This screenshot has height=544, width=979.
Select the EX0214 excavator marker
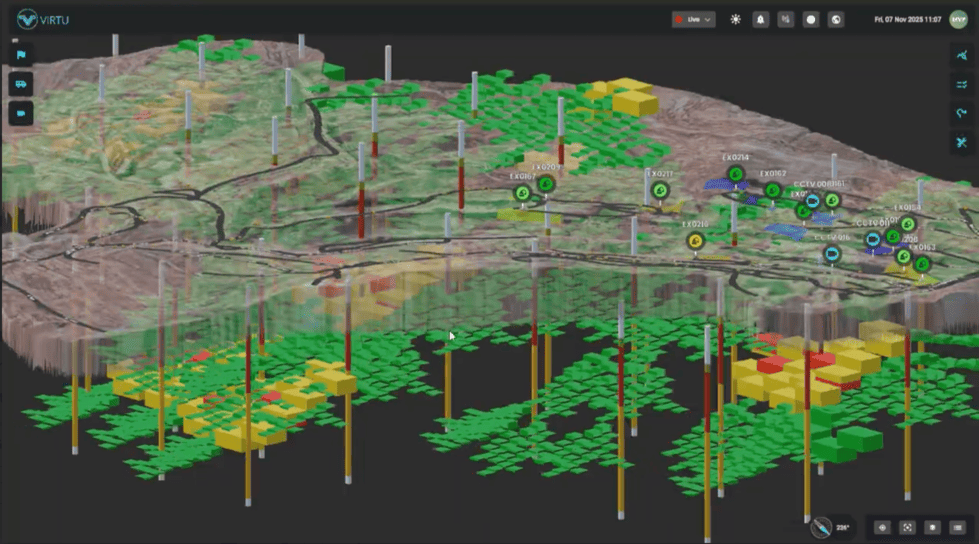coord(735,175)
